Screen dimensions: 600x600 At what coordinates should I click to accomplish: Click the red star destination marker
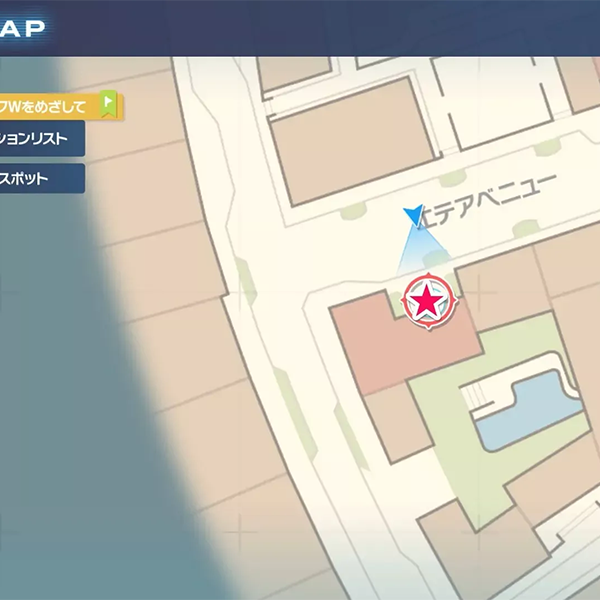pyautogui.click(x=429, y=300)
